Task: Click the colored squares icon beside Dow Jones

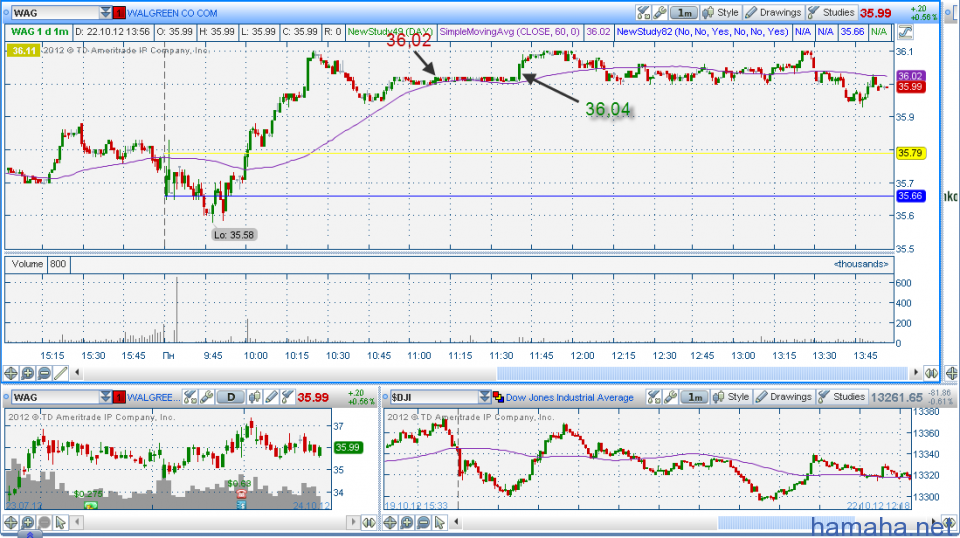Action: tap(498, 397)
